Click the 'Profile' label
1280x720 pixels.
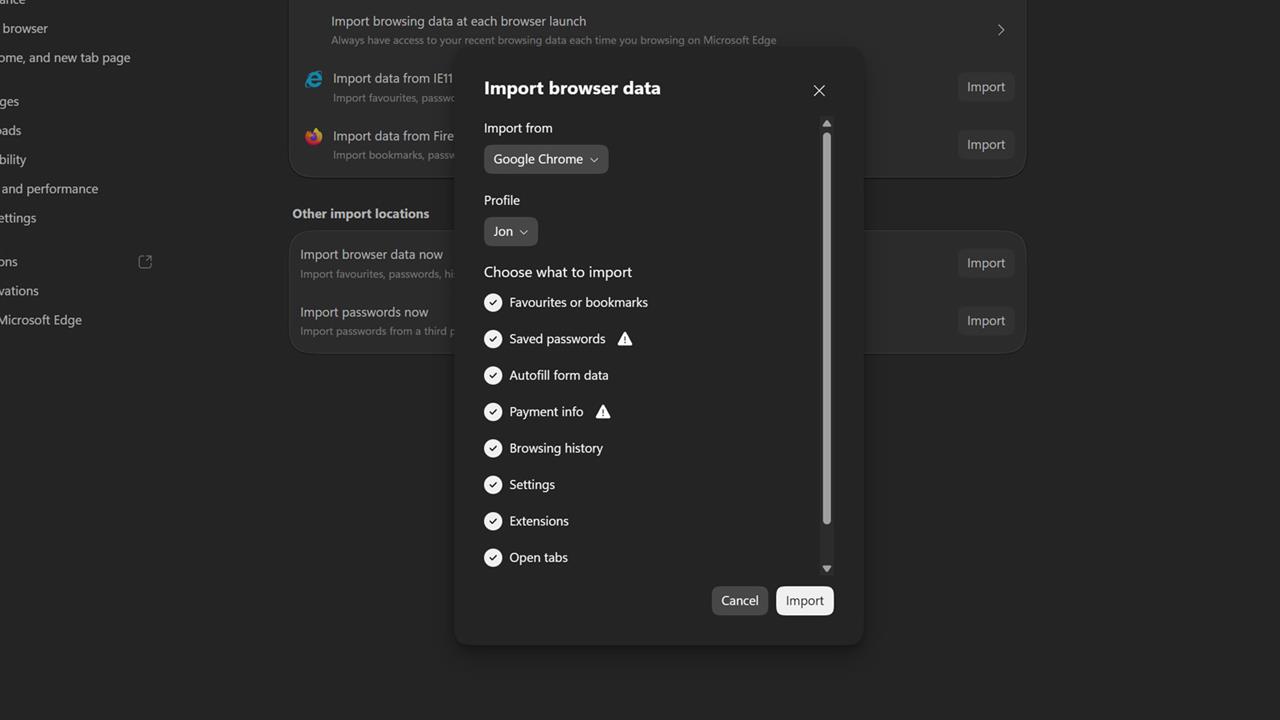coord(502,200)
